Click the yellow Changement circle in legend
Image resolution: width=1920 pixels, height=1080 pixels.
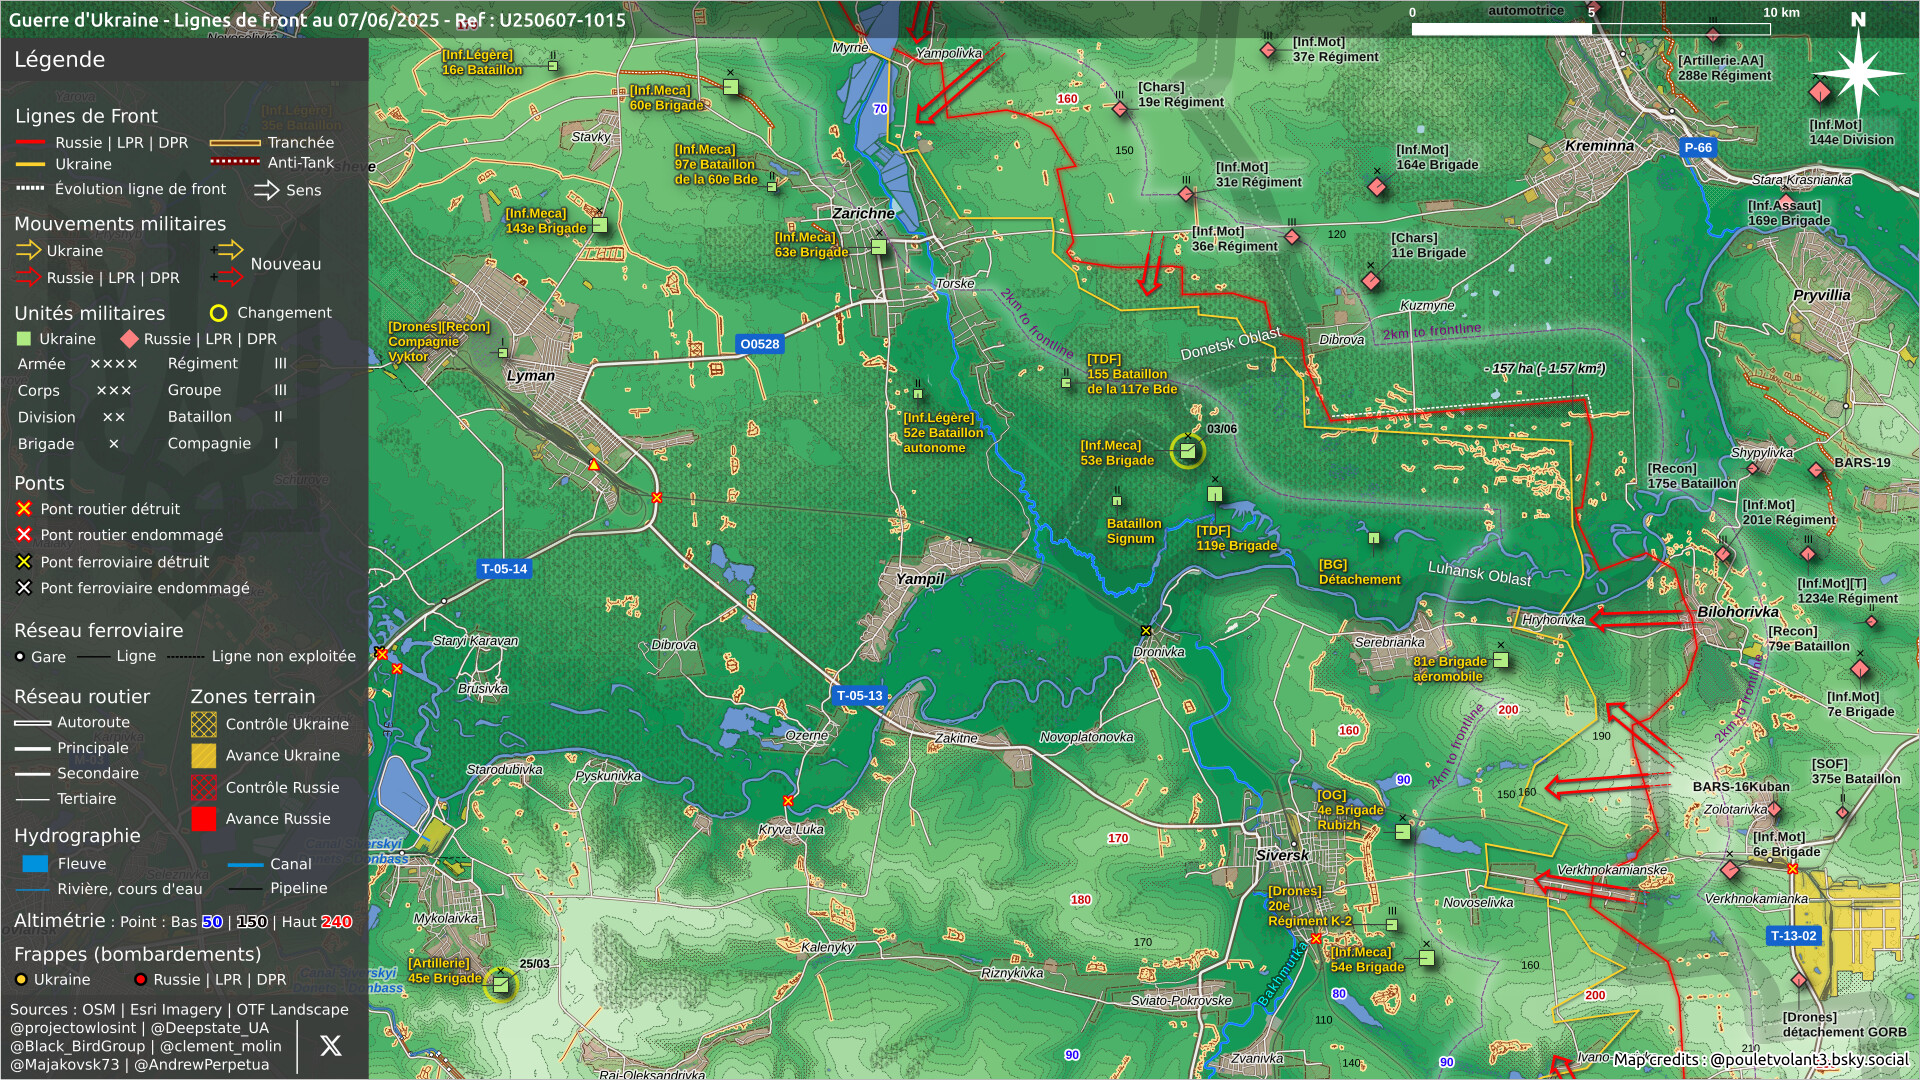coord(218,313)
